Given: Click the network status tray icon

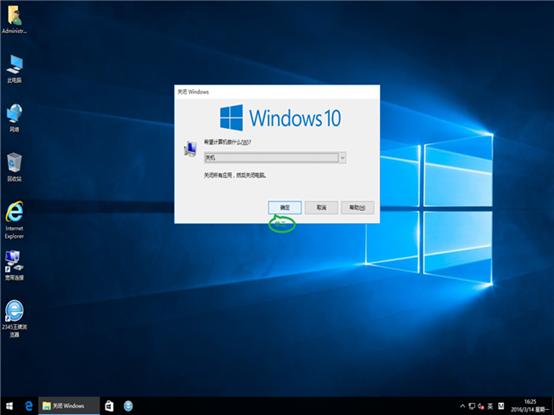Looking at the screenshot, I should click(472, 406).
